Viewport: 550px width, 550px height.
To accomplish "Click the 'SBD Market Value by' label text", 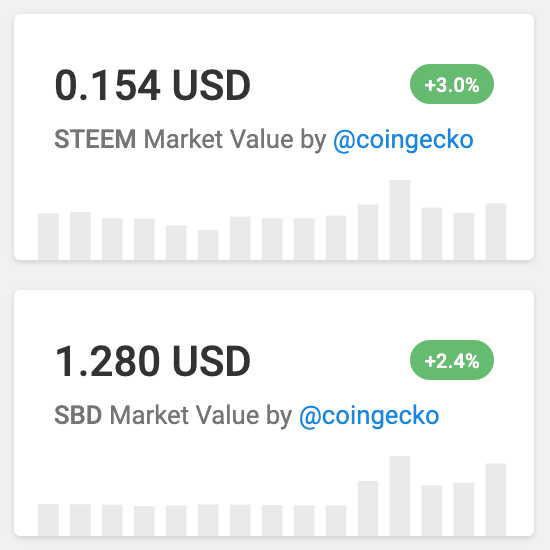I will coord(173,415).
